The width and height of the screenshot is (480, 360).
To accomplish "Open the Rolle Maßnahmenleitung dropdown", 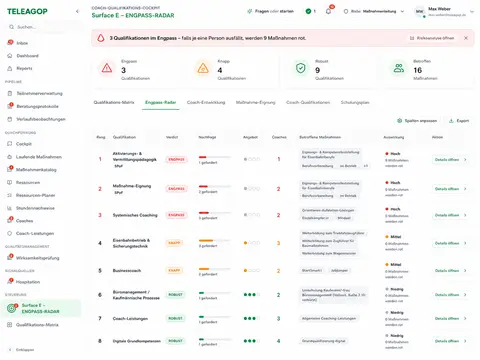I will click(374, 11).
